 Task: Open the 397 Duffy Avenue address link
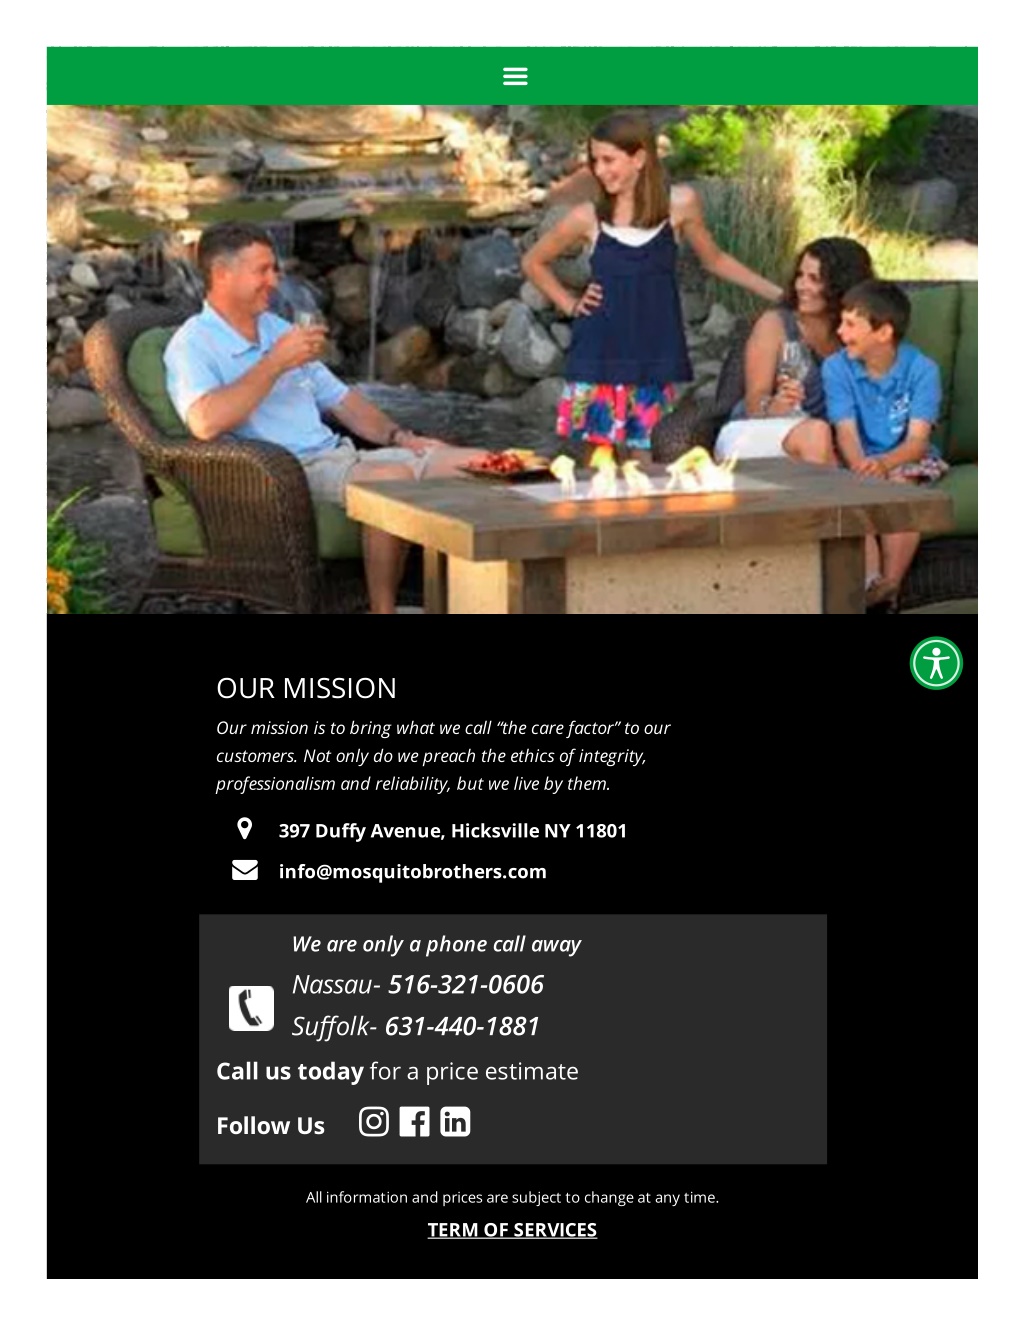(x=453, y=830)
